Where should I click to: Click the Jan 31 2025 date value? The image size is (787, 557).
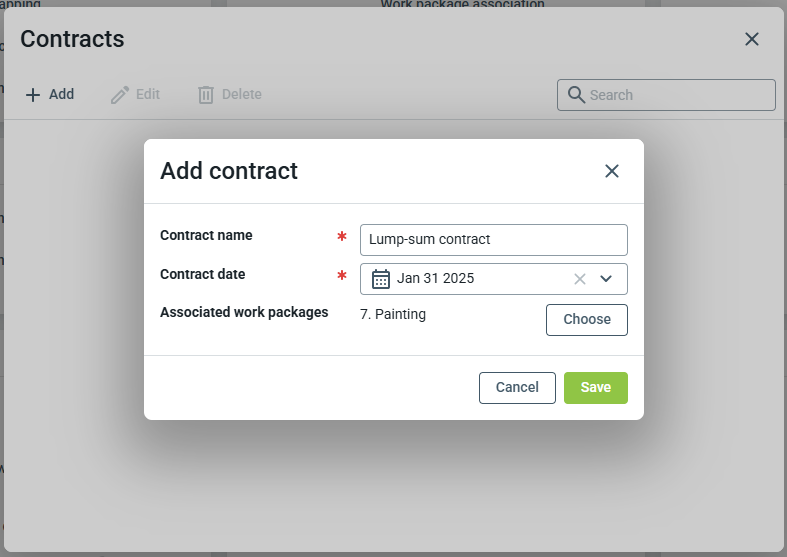pyautogui.click(x=436, y=279)
